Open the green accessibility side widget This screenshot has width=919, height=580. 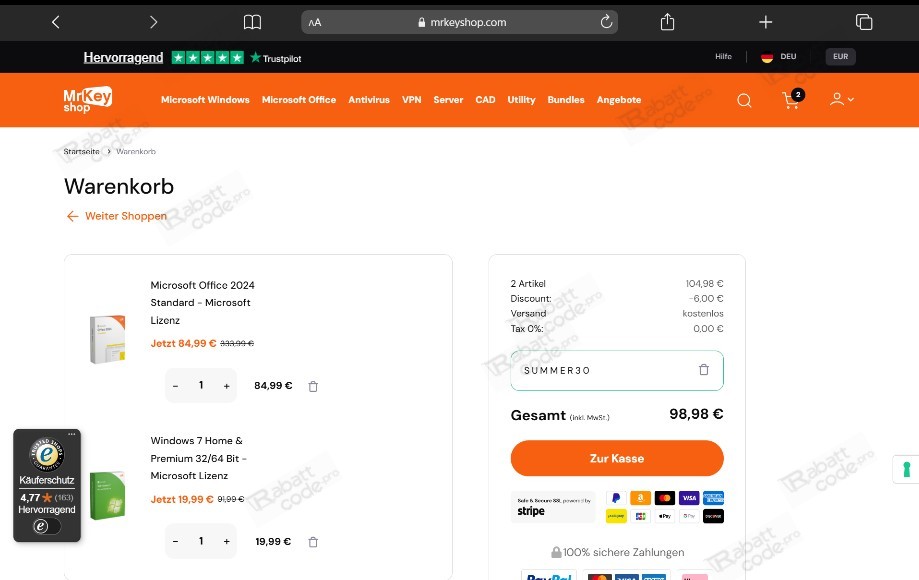906,469
